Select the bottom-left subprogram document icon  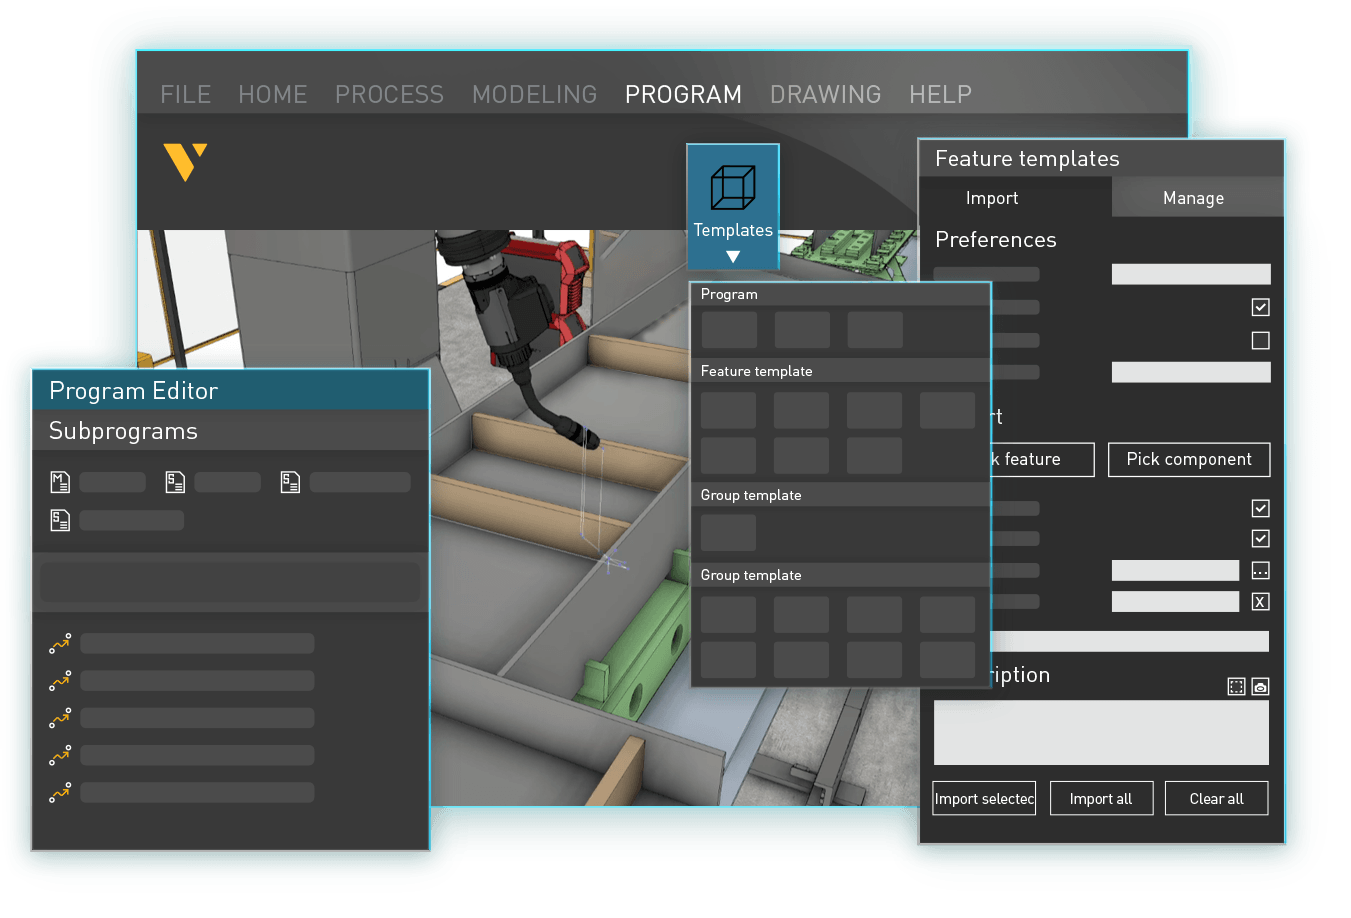click(x=59, y=520)
